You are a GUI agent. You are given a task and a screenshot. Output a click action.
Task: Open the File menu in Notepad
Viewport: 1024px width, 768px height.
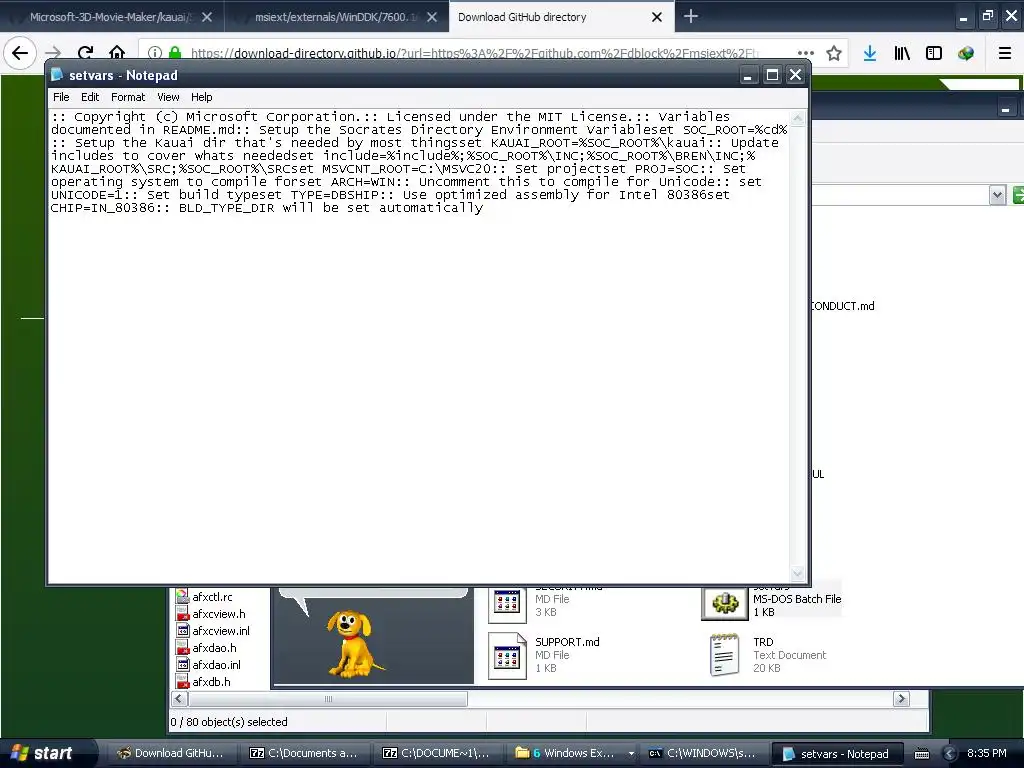coord(61,97)
